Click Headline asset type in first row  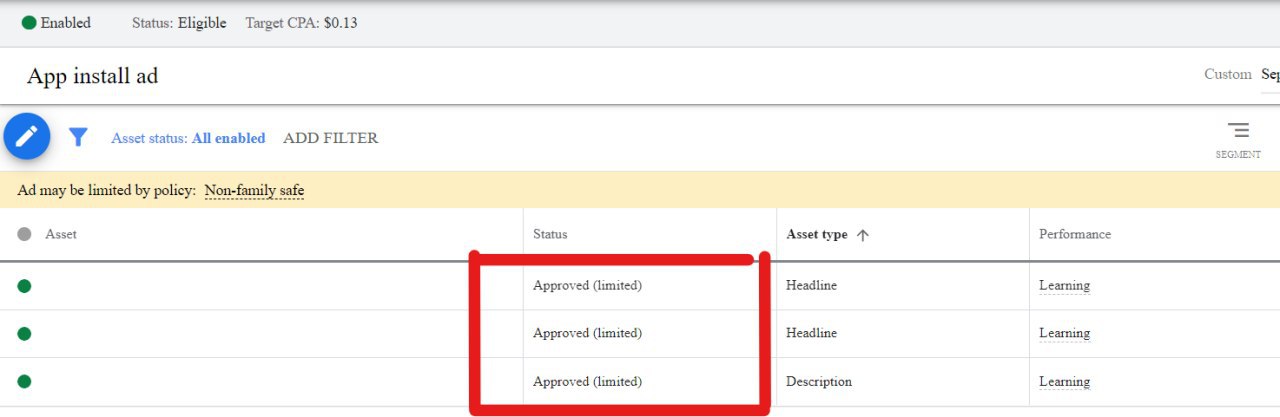click(811, 286)
